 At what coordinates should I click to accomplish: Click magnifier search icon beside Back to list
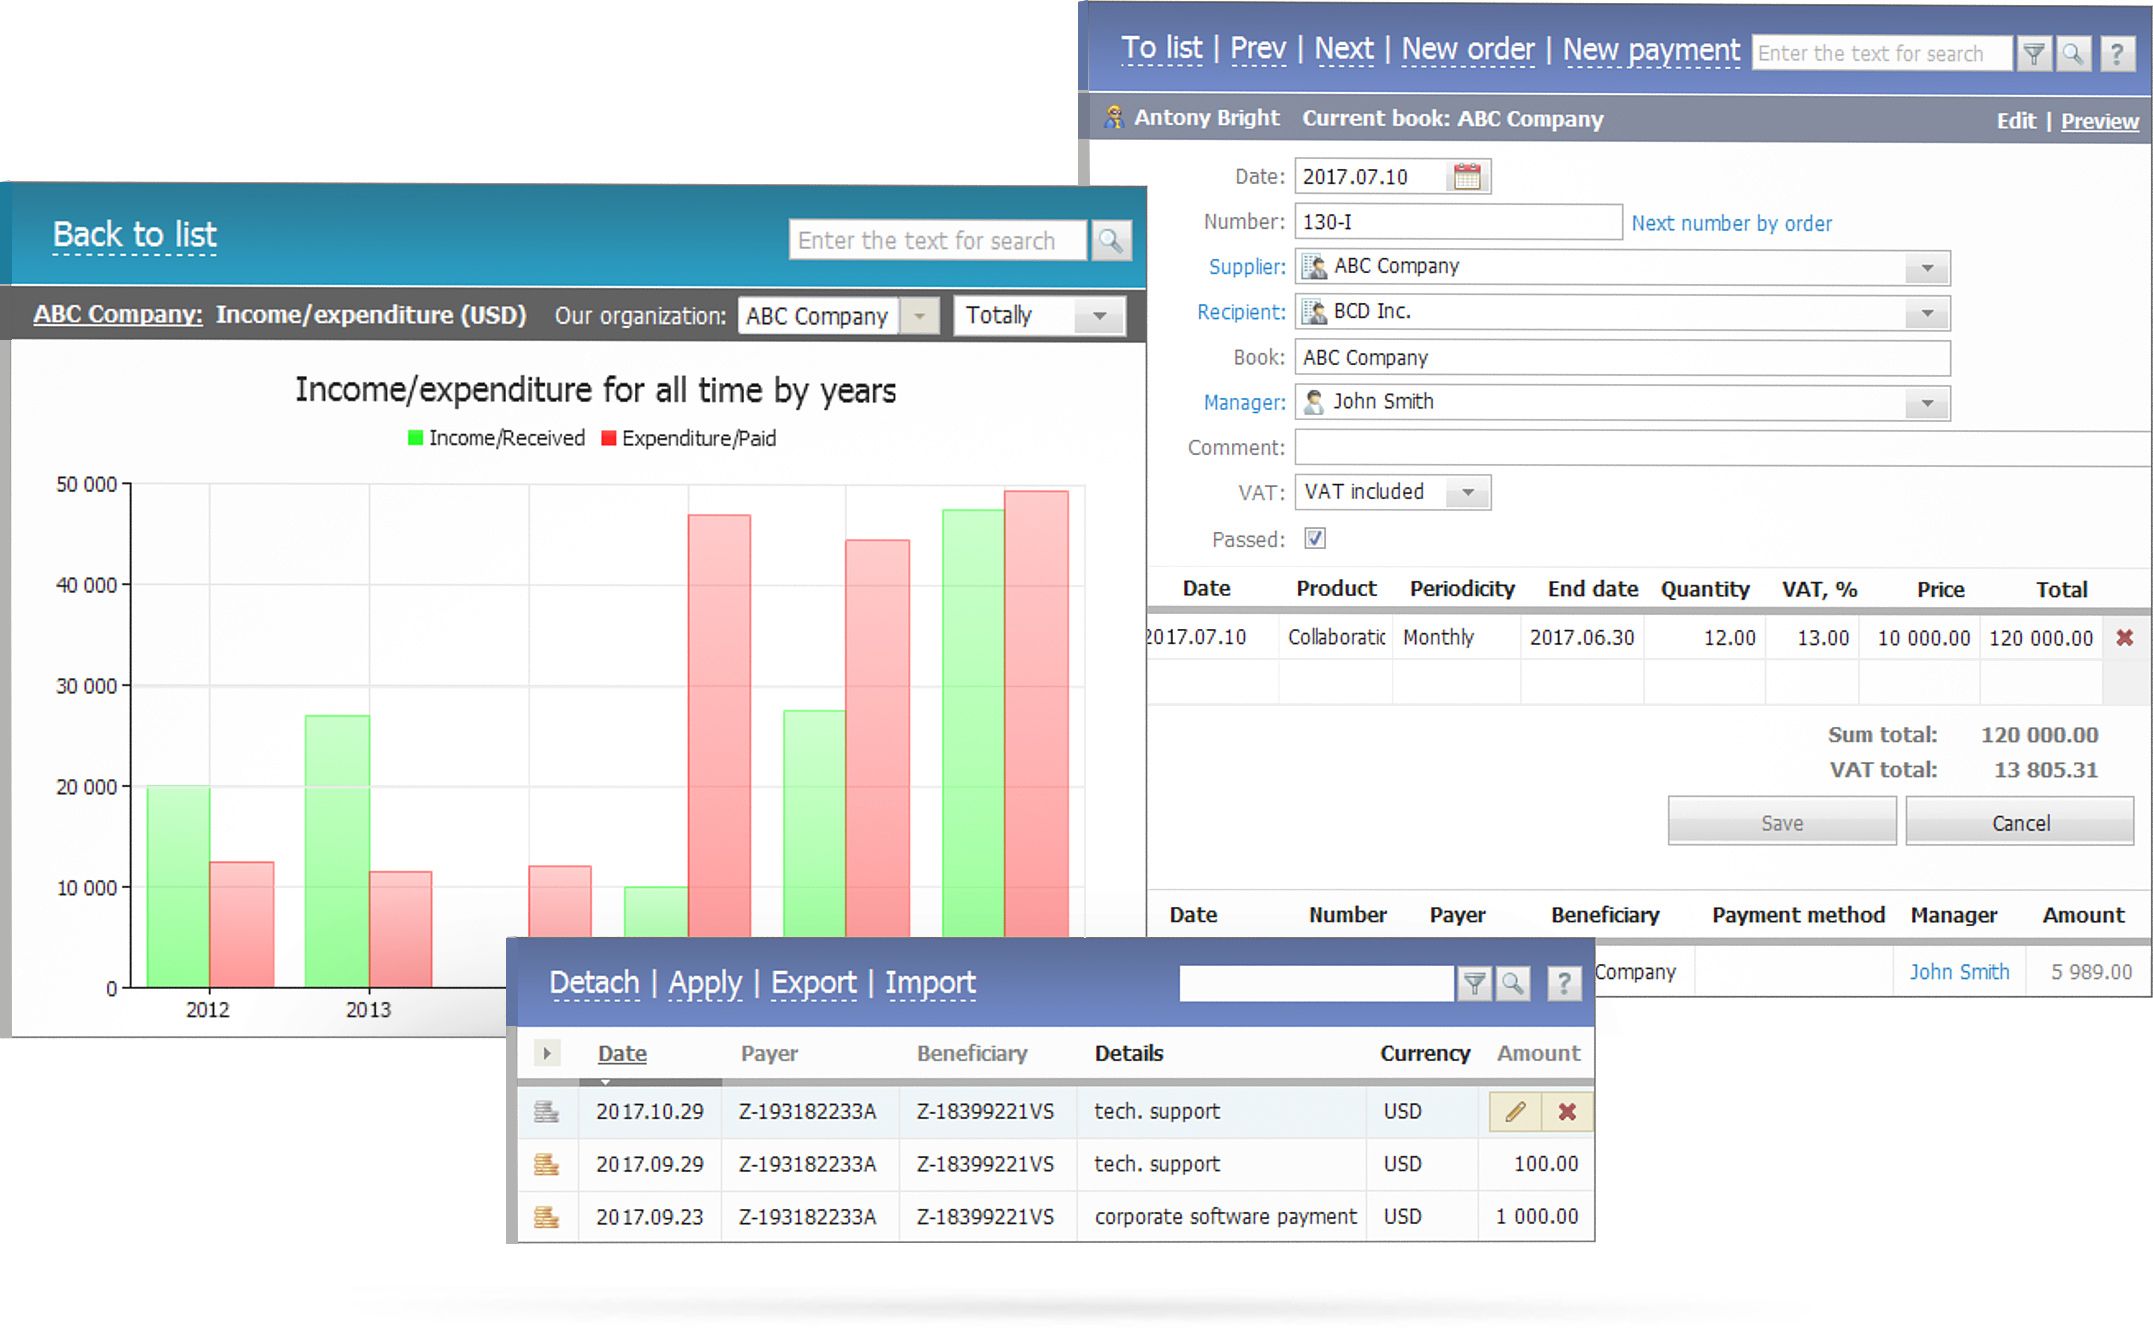1110,240
